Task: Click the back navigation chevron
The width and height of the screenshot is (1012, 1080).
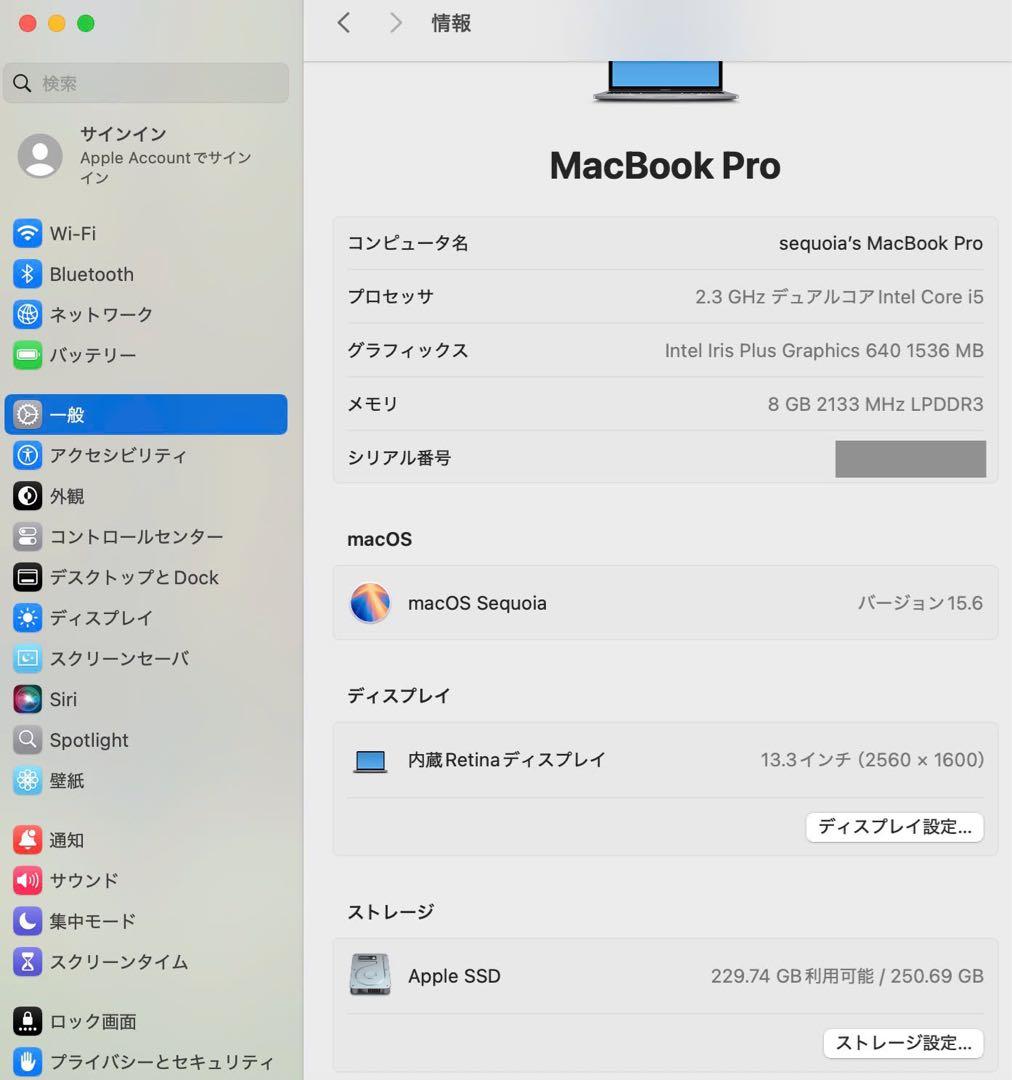Action: [x=344, y=22]
